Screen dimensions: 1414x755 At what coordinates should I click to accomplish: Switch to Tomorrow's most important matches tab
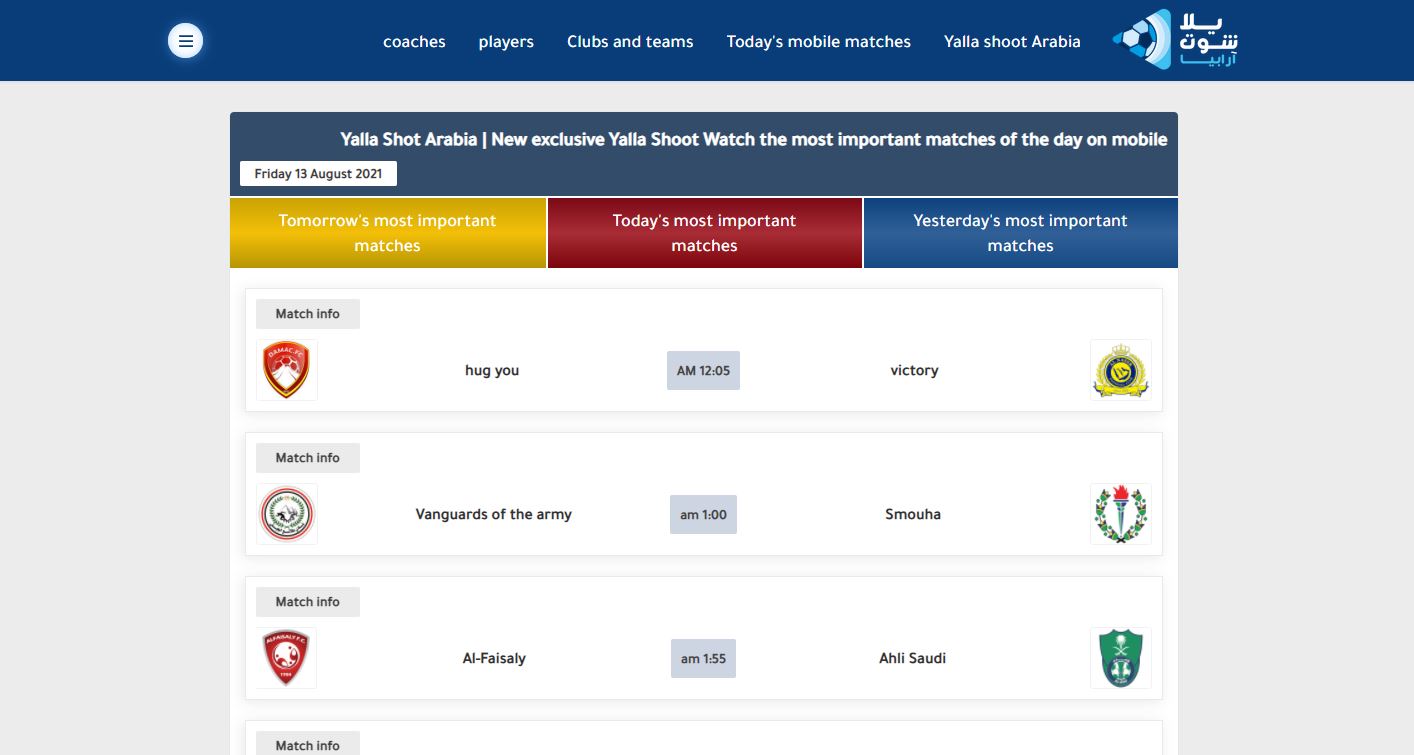tap(388, 233)
